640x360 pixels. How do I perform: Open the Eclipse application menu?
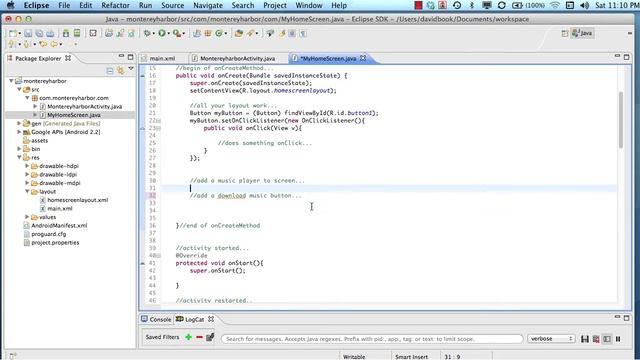(36, 5)
